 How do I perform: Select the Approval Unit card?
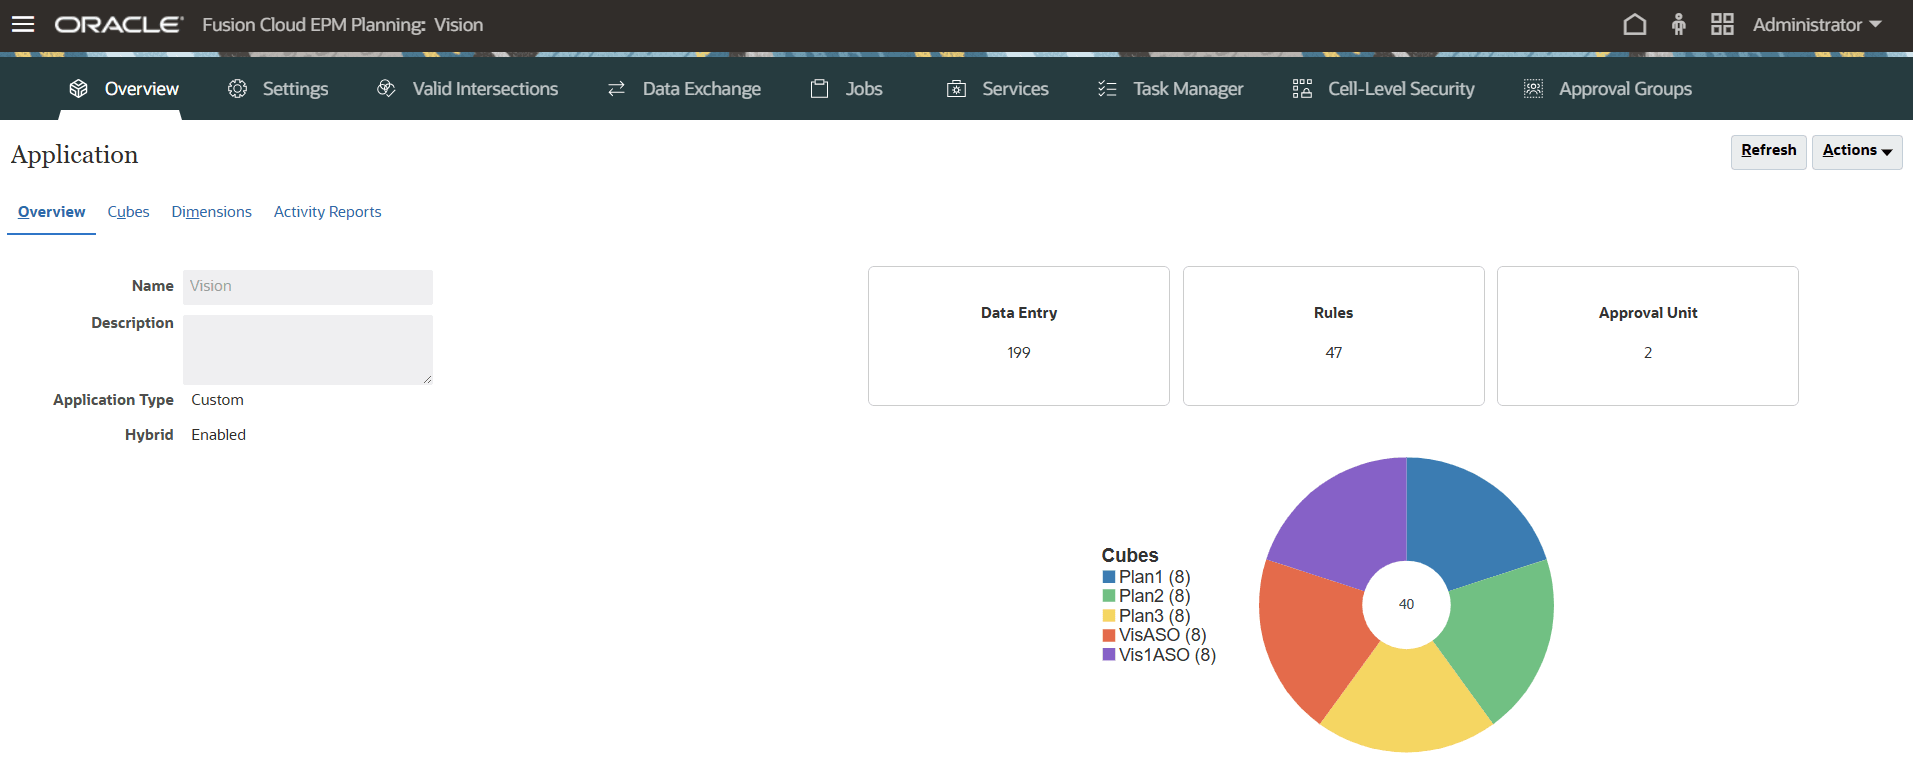(1648, 336)
